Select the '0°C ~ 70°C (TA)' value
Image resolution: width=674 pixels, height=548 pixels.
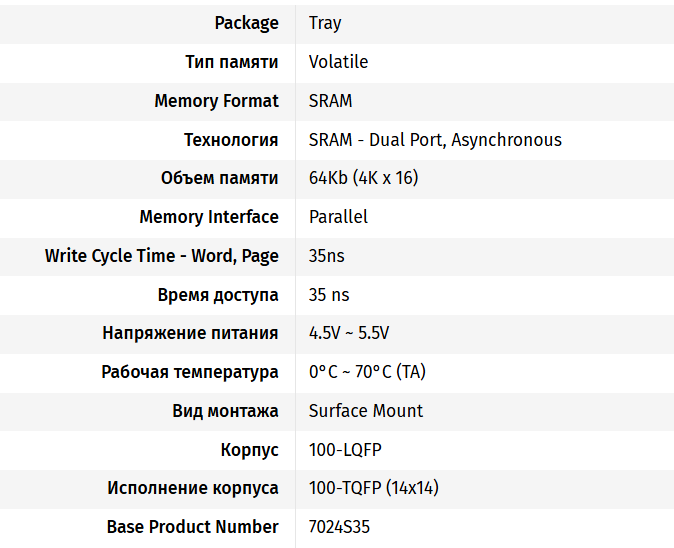click(x=367, y=372)
